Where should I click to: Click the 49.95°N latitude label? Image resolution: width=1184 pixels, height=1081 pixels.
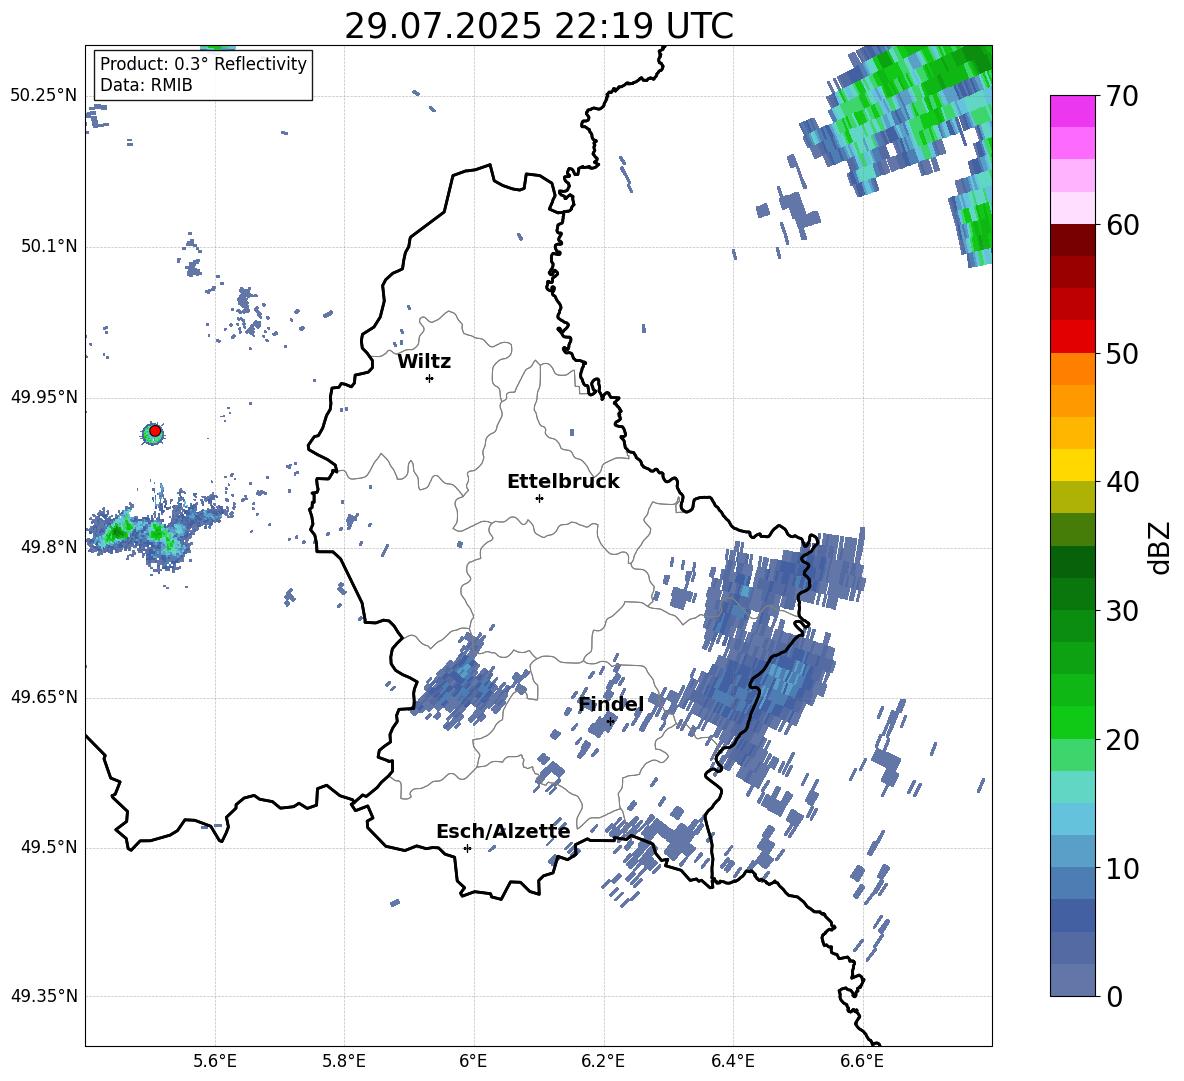click(x=44, y=396)
